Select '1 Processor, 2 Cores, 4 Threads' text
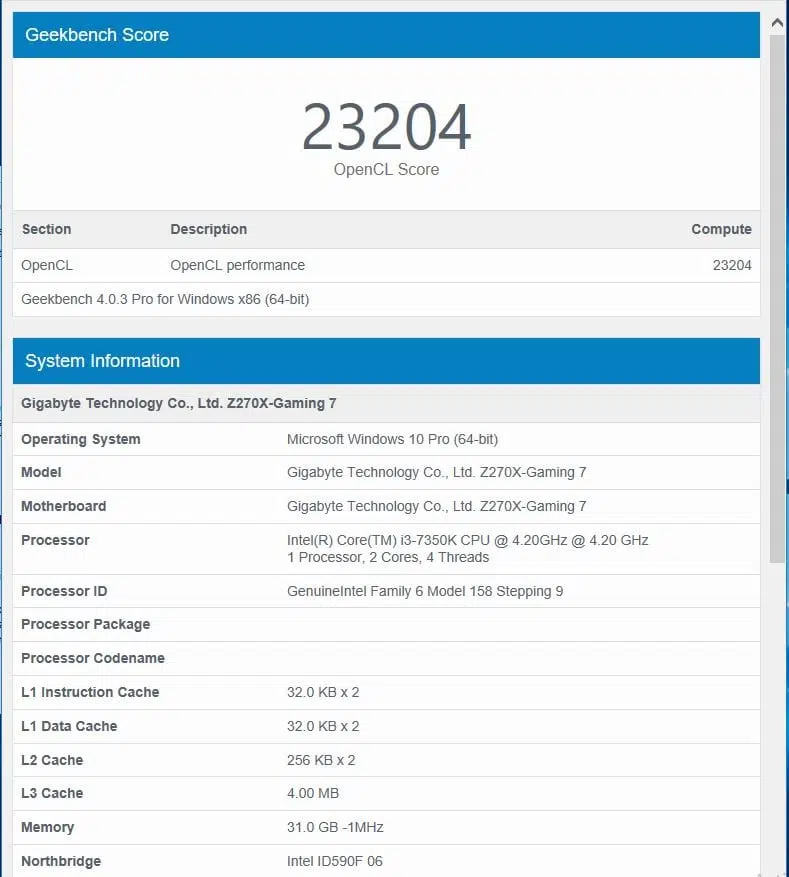This screenshot has height=877, width=789. coord(388,557)
